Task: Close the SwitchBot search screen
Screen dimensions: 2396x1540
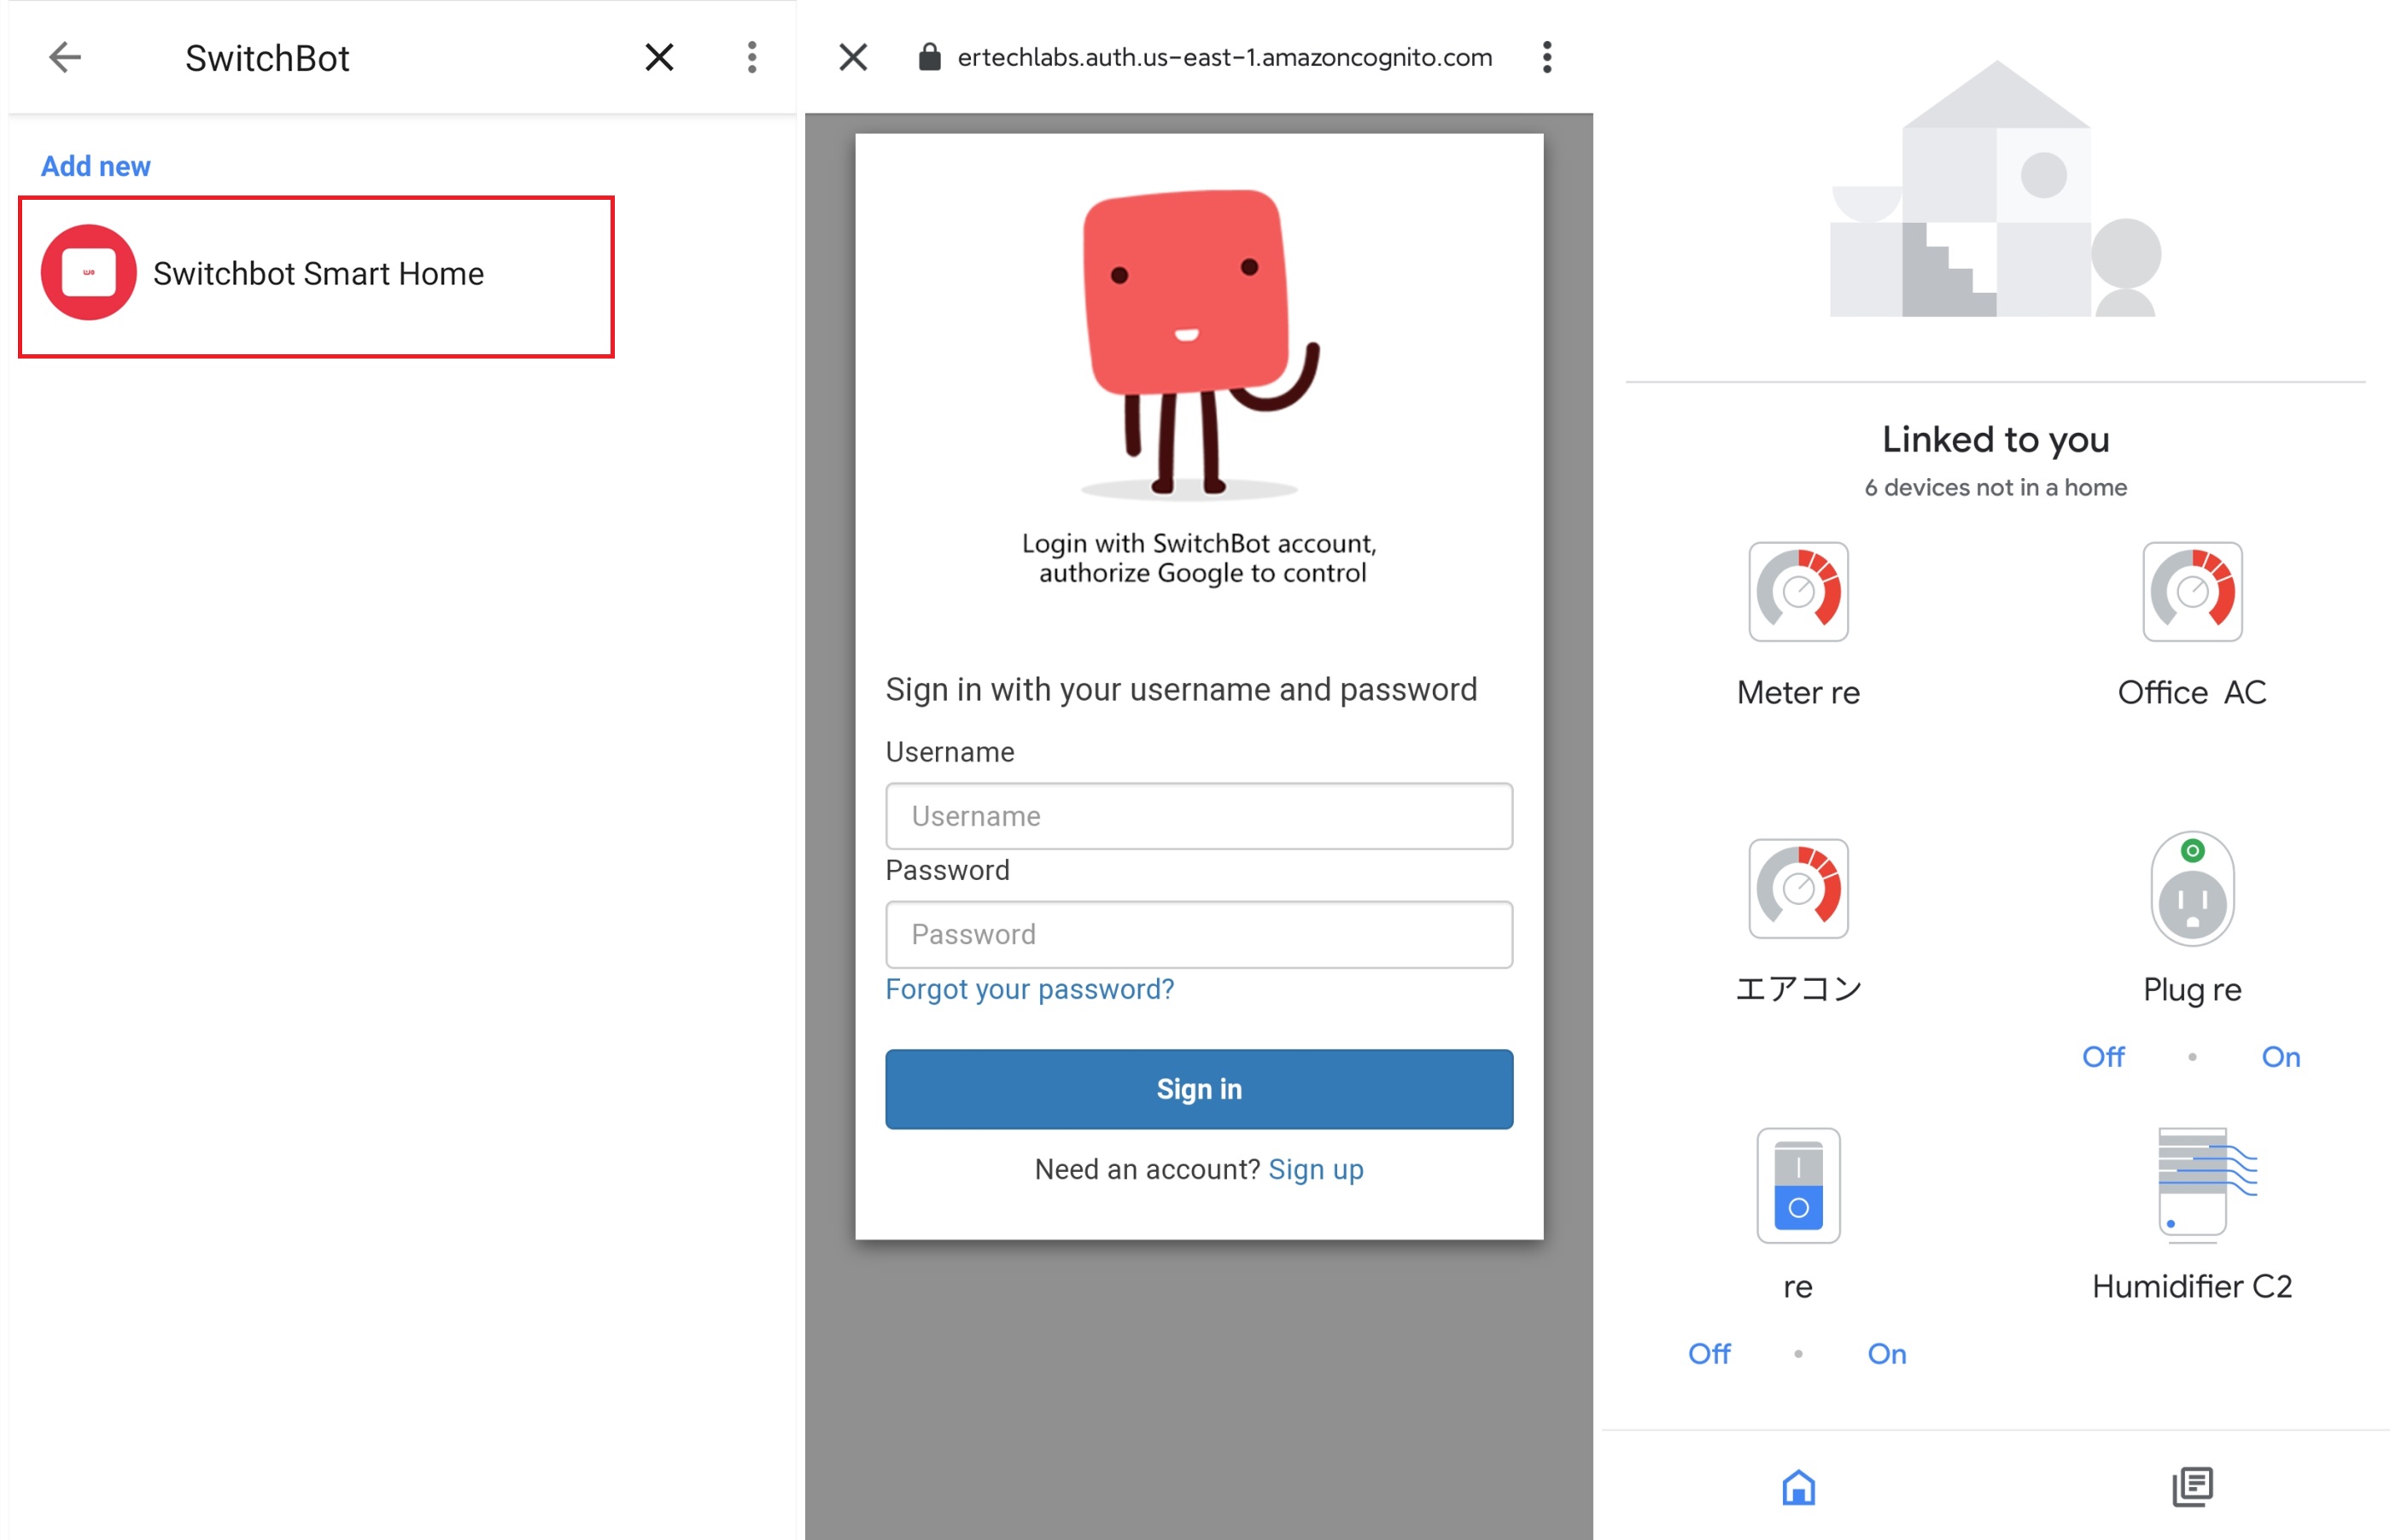Action: pyautogui.click(x=659, y=57)
